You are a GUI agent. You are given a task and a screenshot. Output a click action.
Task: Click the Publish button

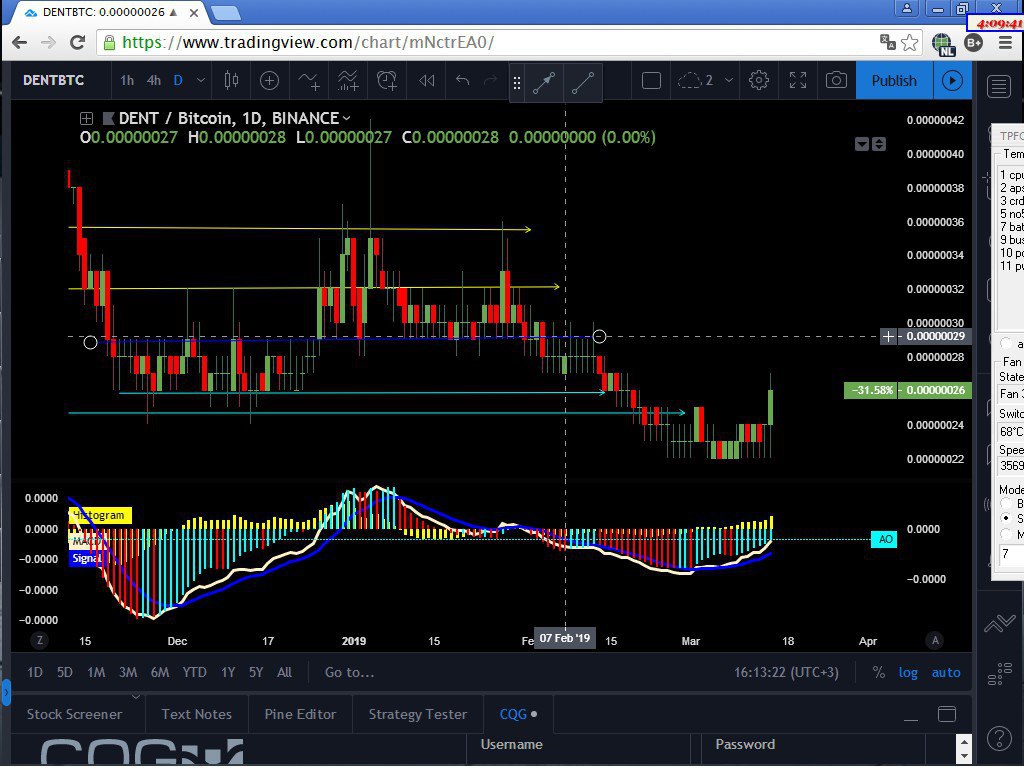tap(894, 80)
